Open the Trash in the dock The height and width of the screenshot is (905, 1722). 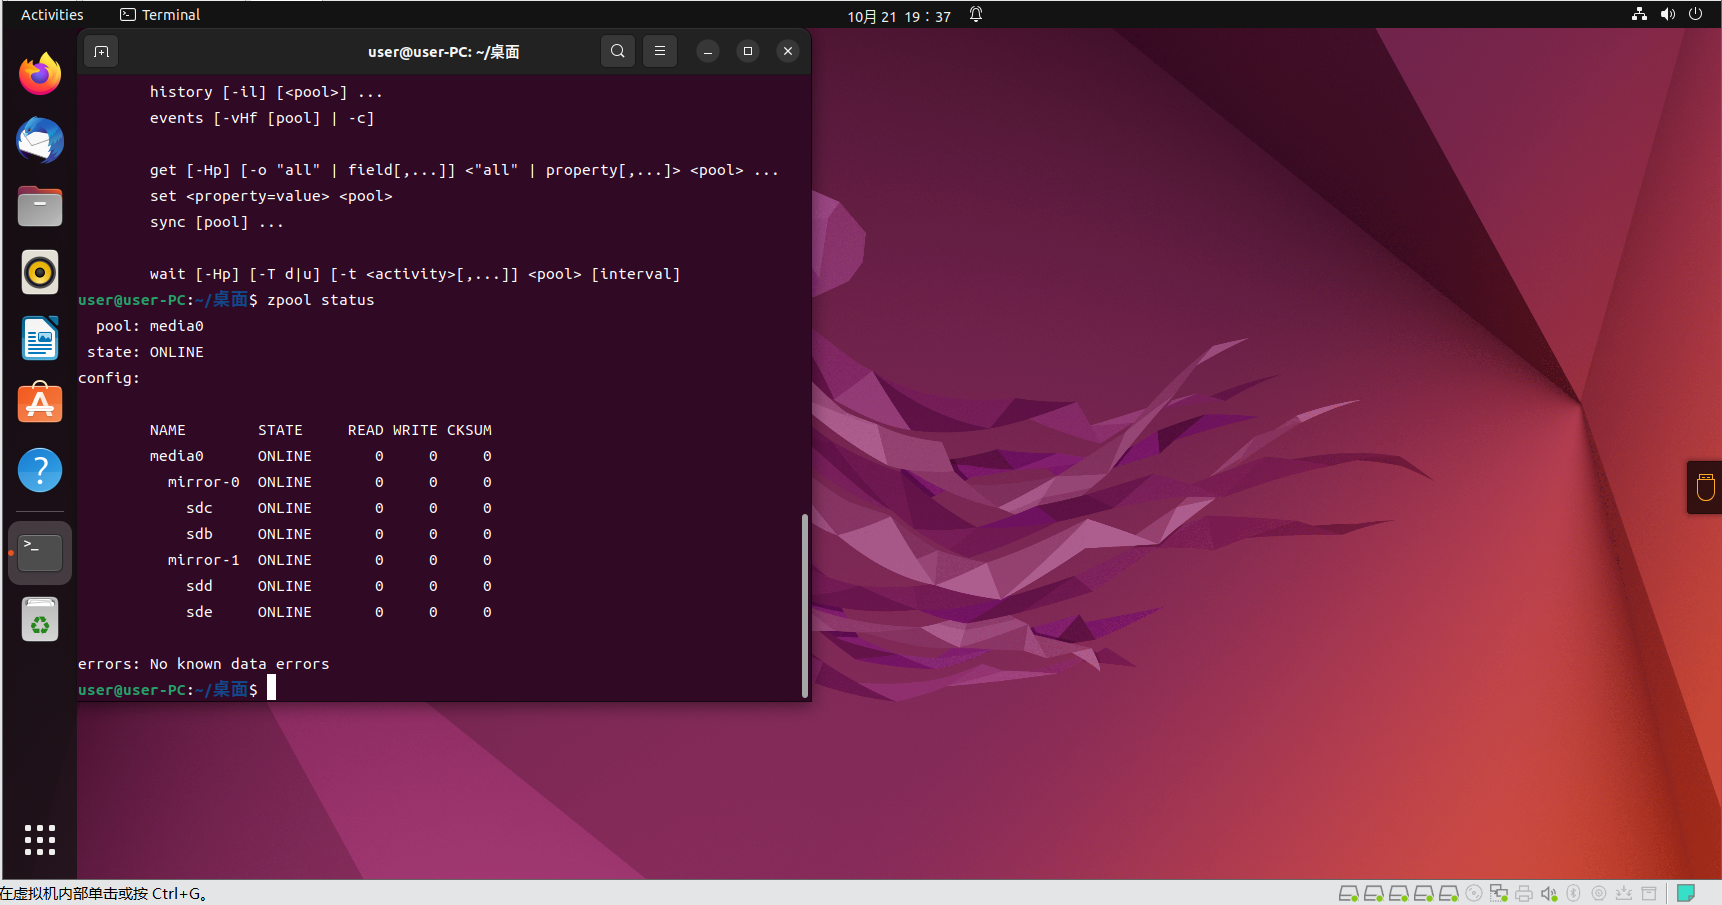coord(40,619)
